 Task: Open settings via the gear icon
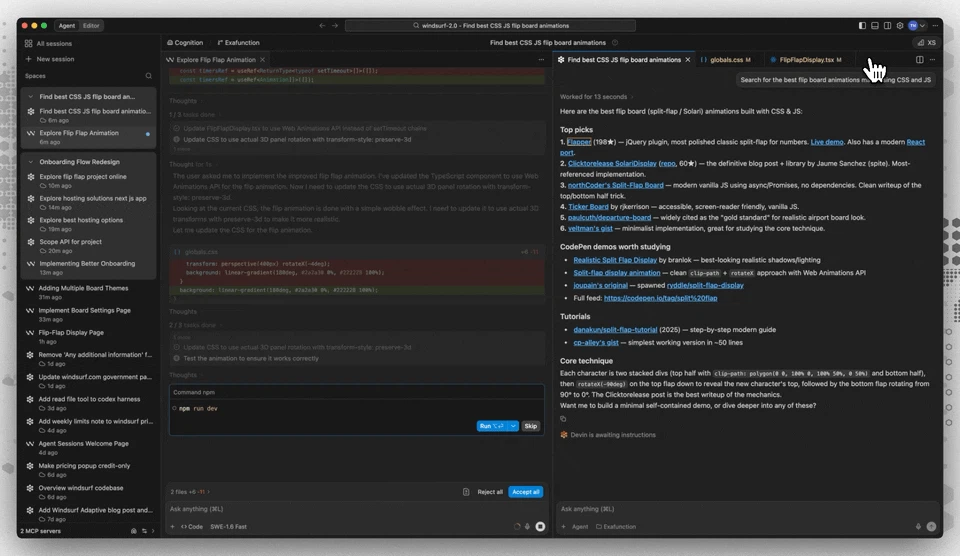click(x=900, y=26)
